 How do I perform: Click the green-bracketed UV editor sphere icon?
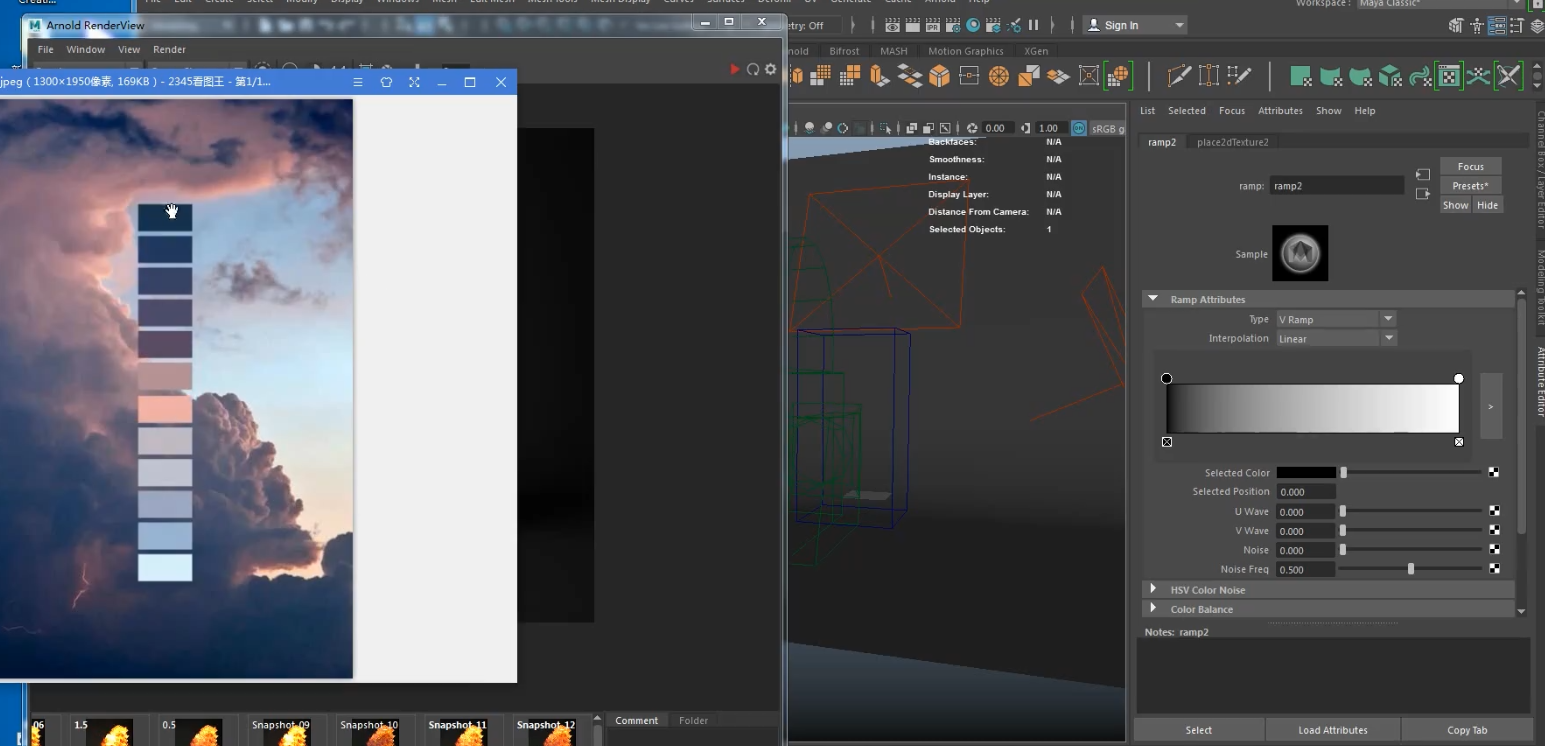[x=1119, y=76]
